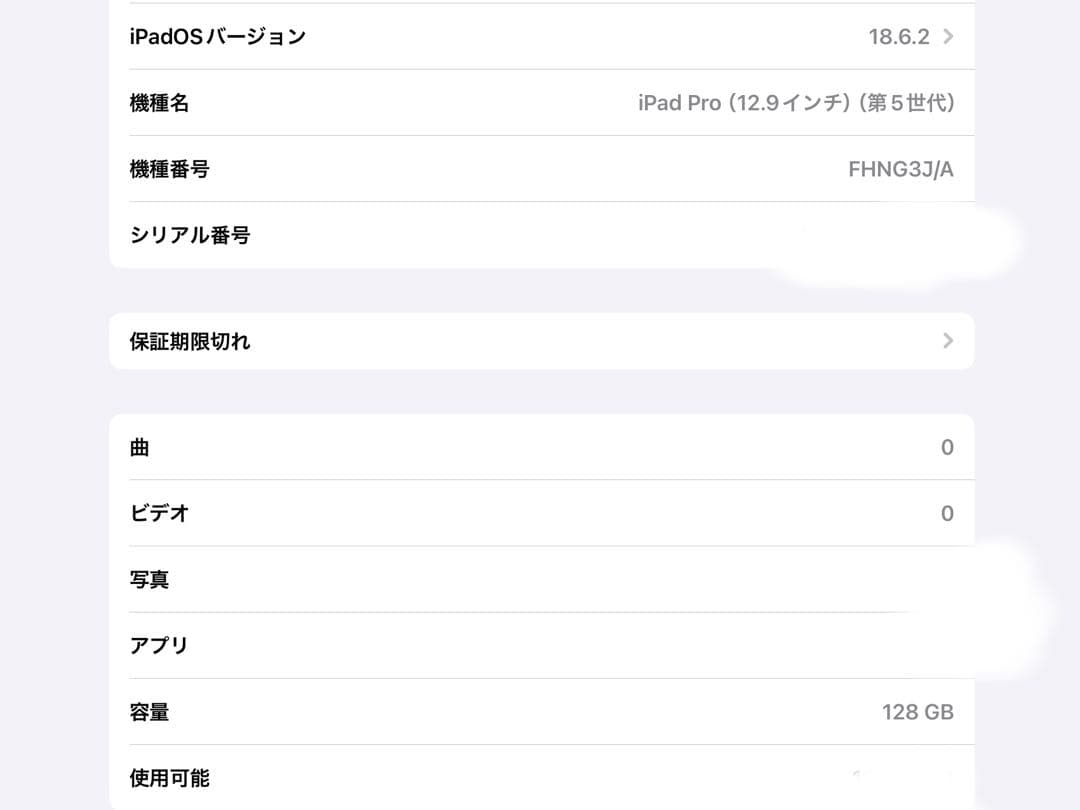This screenshot has width=1080, height=810.
Task: Tap the 0 value next to ビデオ
Action: (x=947, y=513)
